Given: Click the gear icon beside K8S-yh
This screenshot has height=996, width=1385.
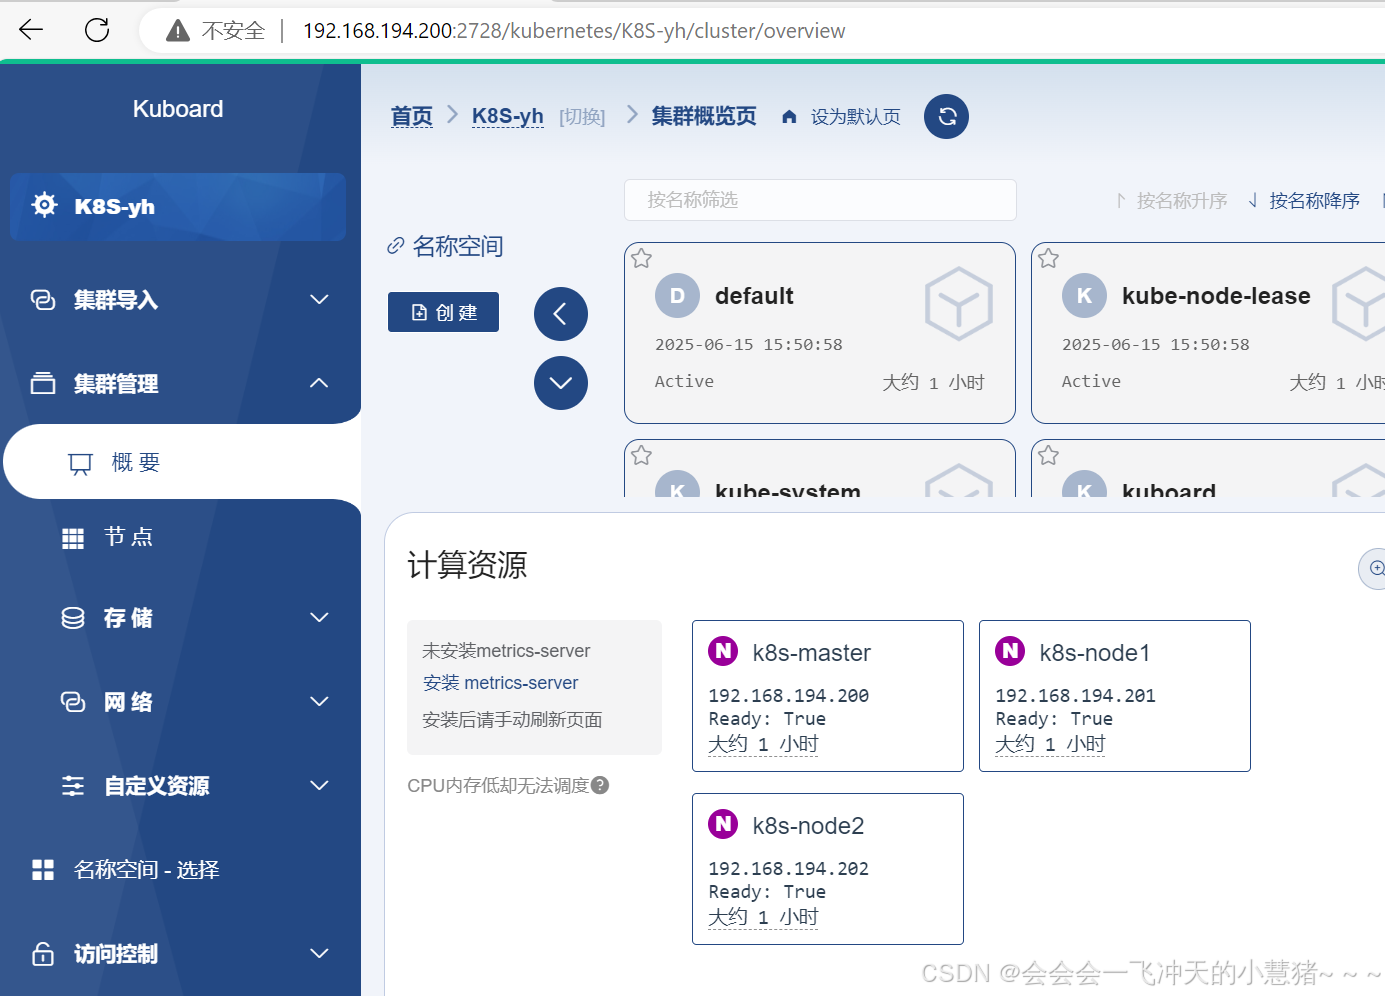Looking at the screenshot, I should pyautogui.click(x=44, y=205).
